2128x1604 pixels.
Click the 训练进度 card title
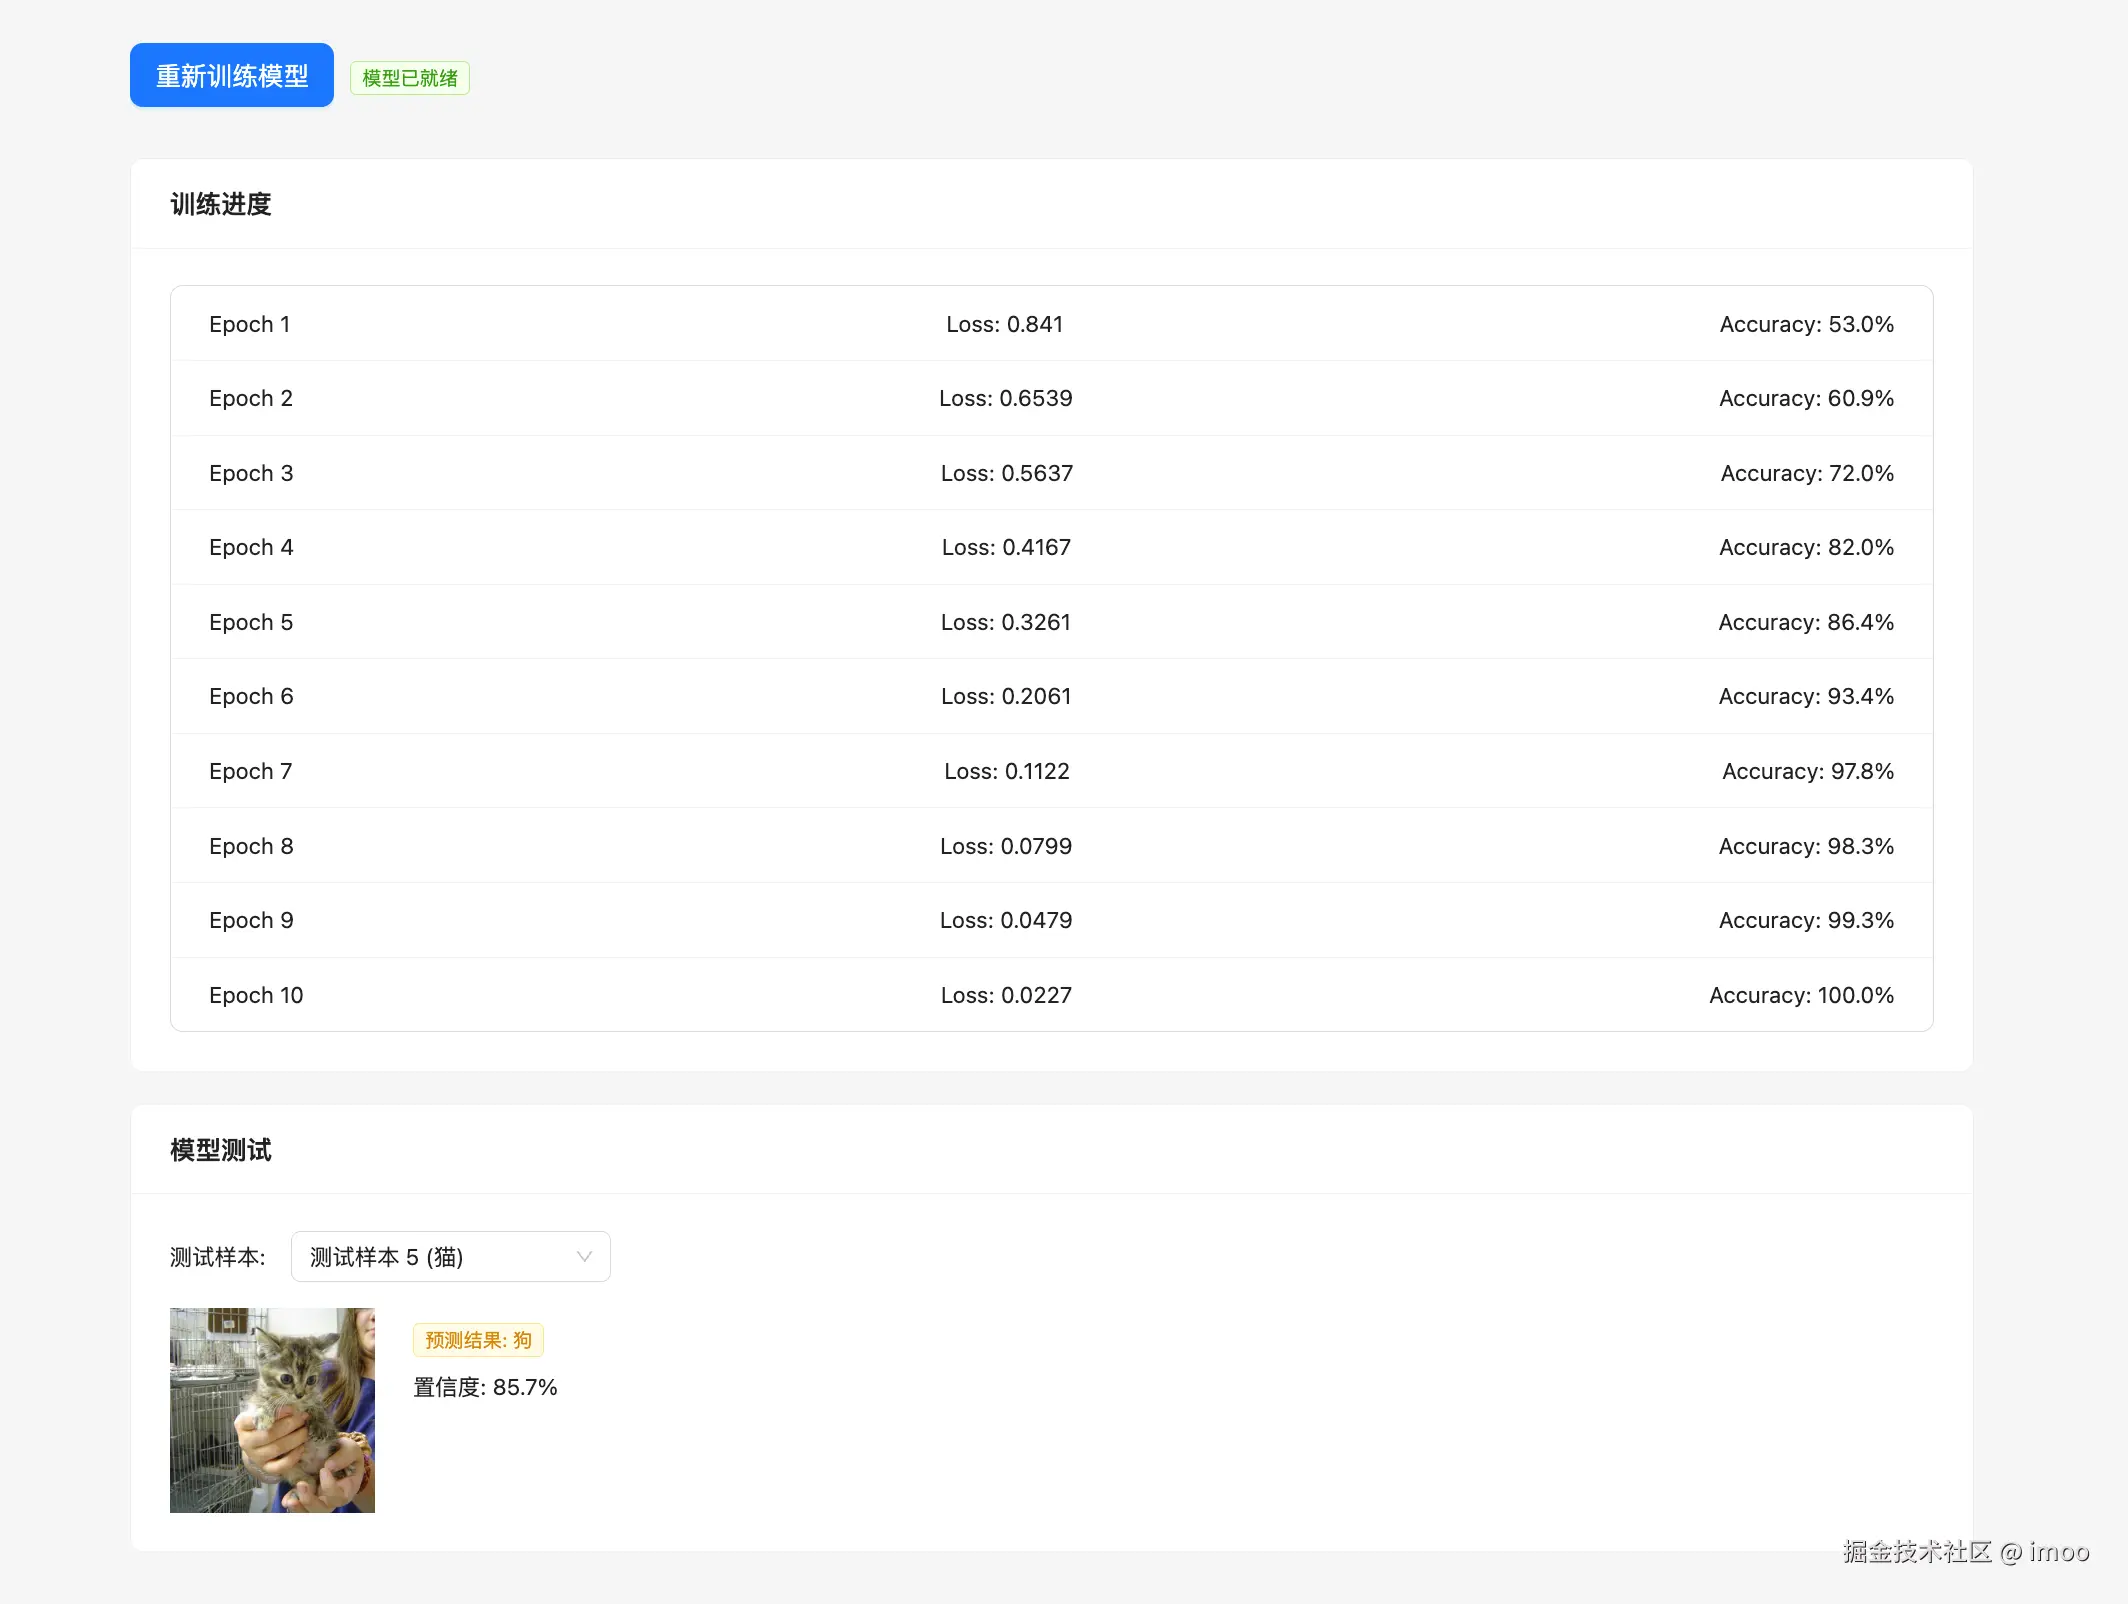point(221,204)
